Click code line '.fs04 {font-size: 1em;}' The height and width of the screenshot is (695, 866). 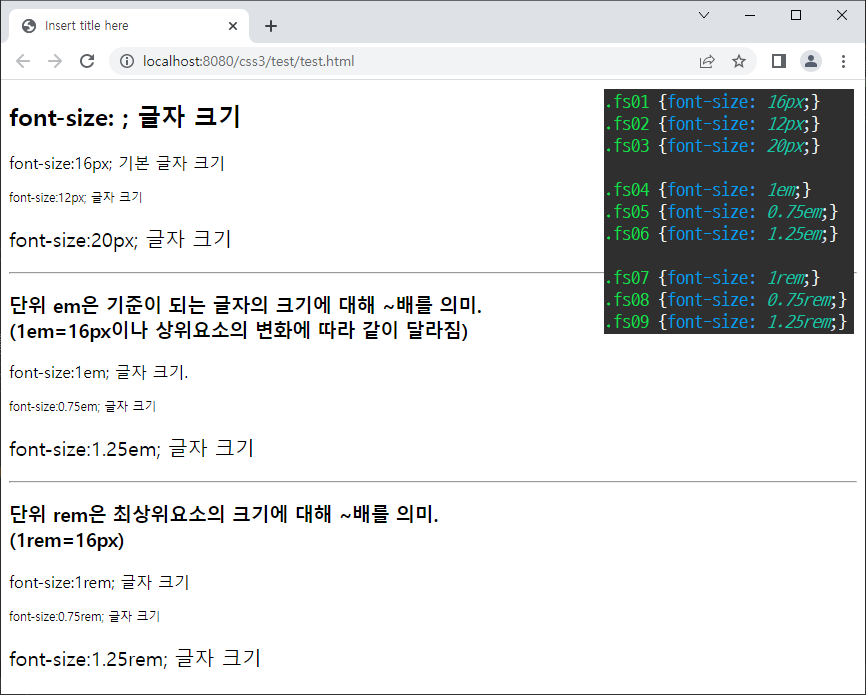(708, 190)
